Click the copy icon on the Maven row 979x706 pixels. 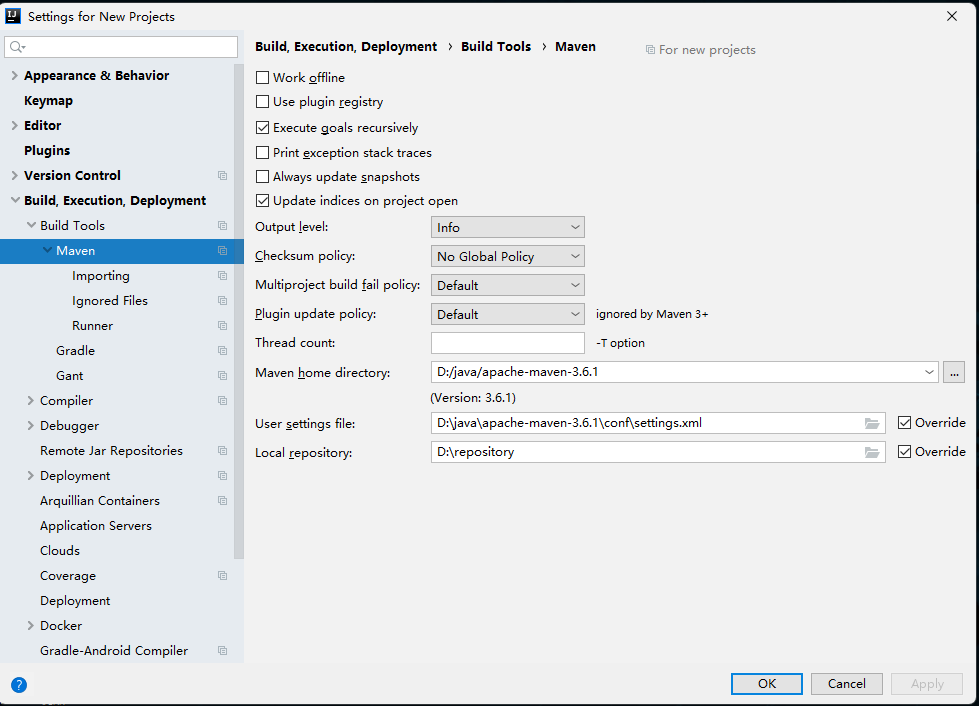click(x=222, y=250)
